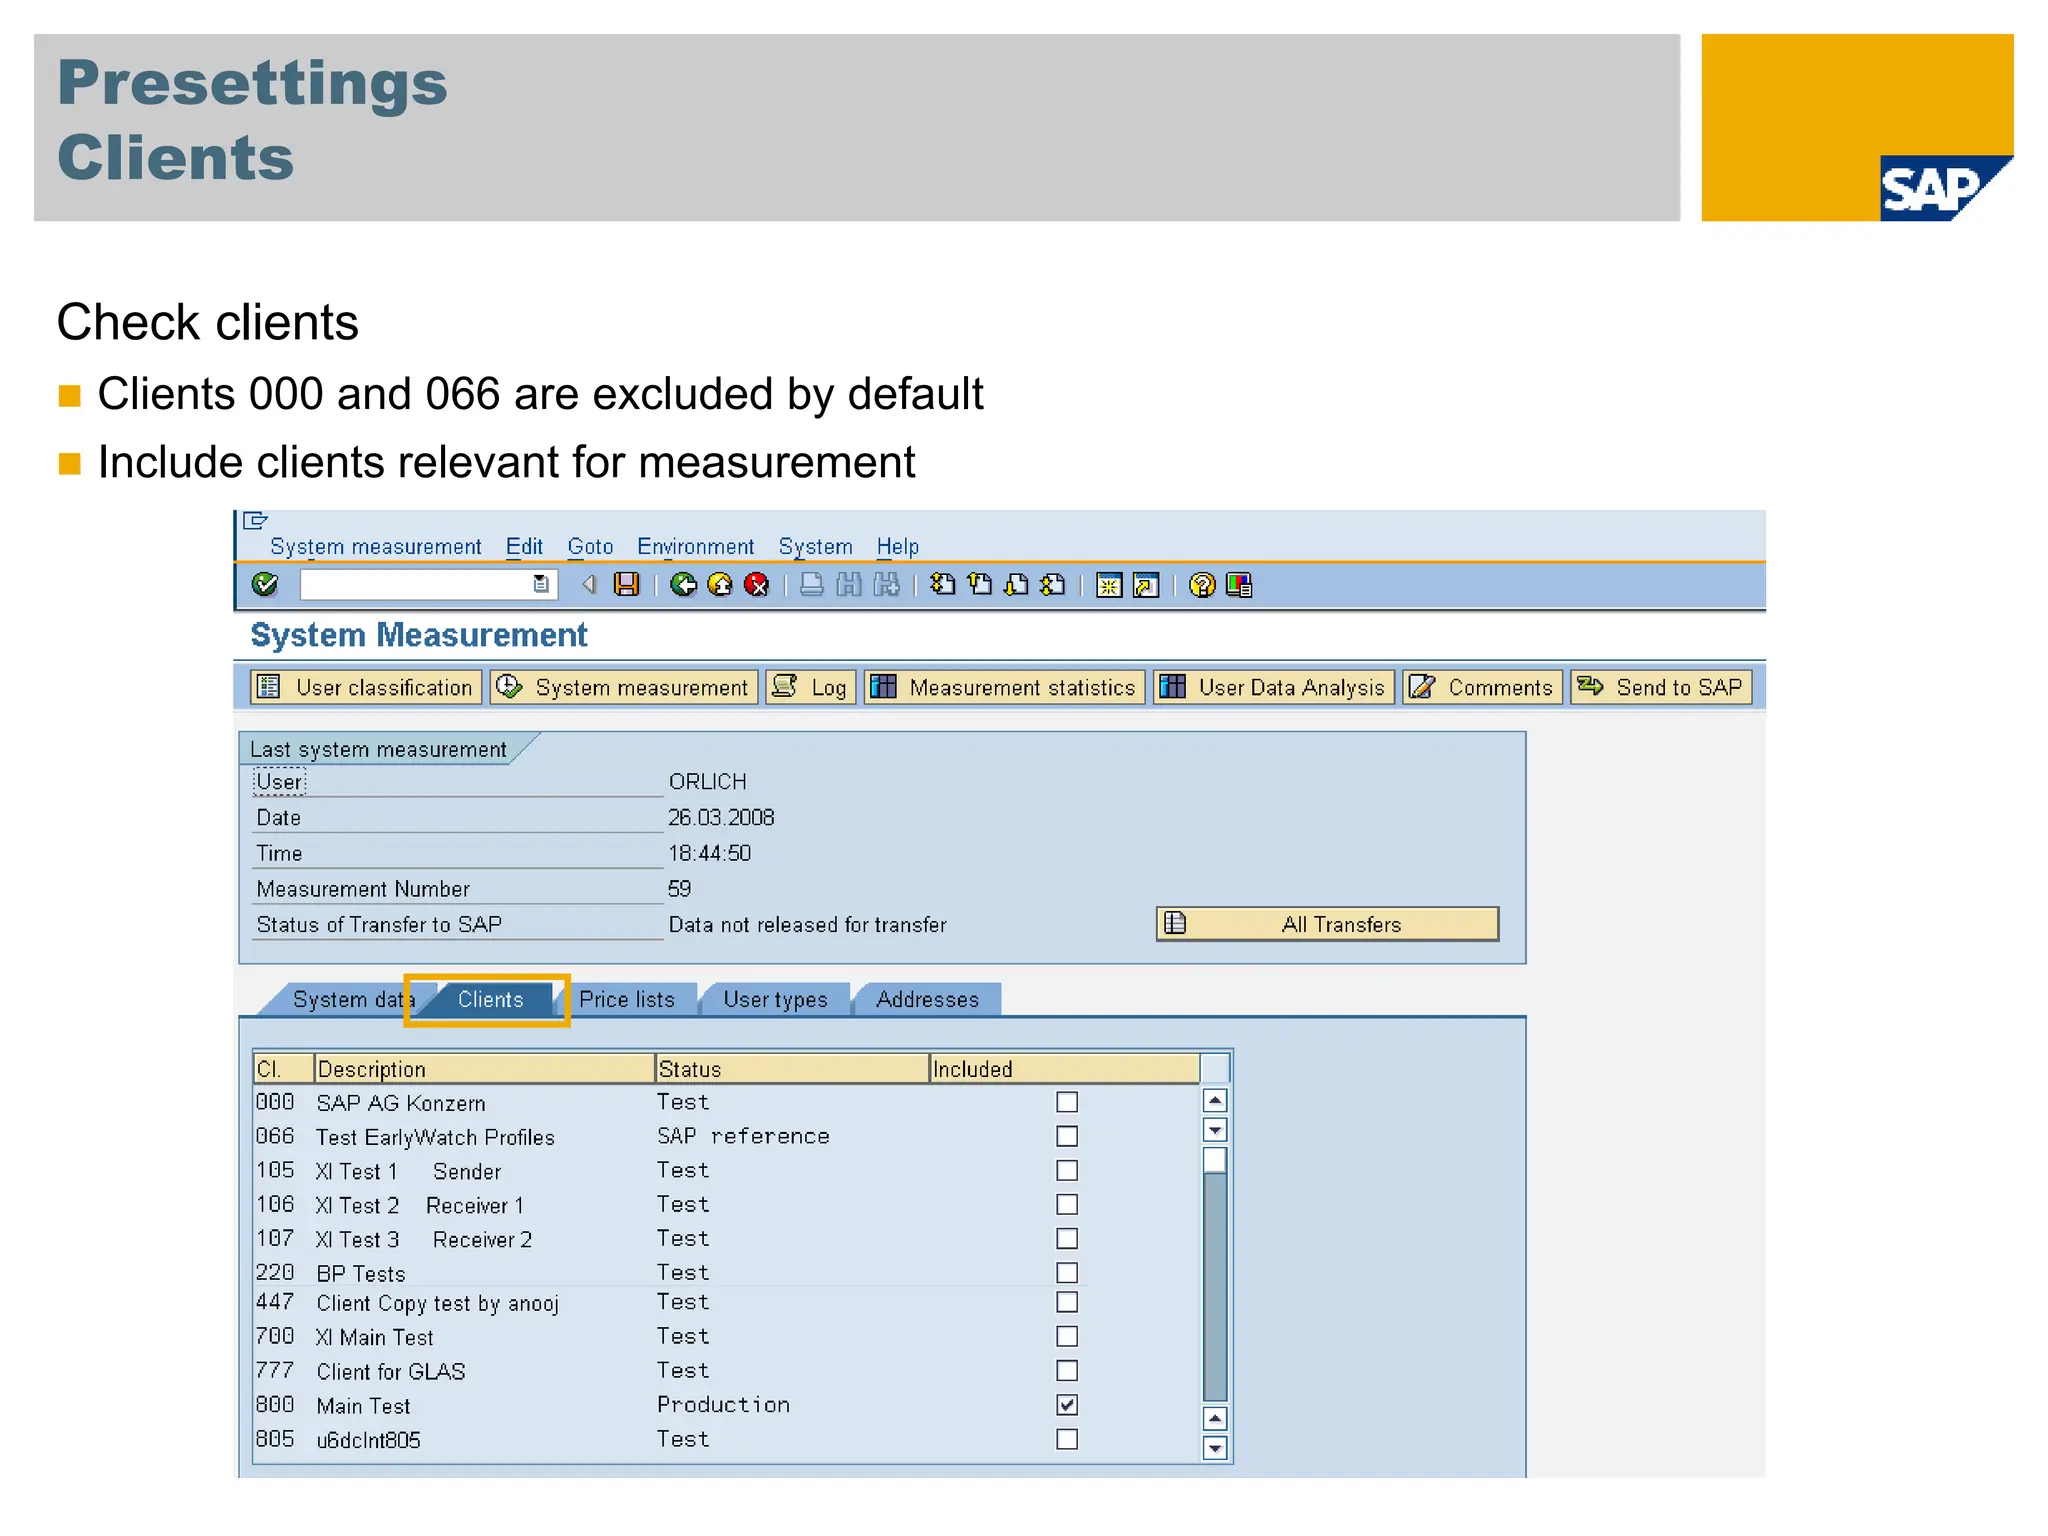The image size is (2048, 1536).
Task: Open the System measurement menu
Action: 376,546
